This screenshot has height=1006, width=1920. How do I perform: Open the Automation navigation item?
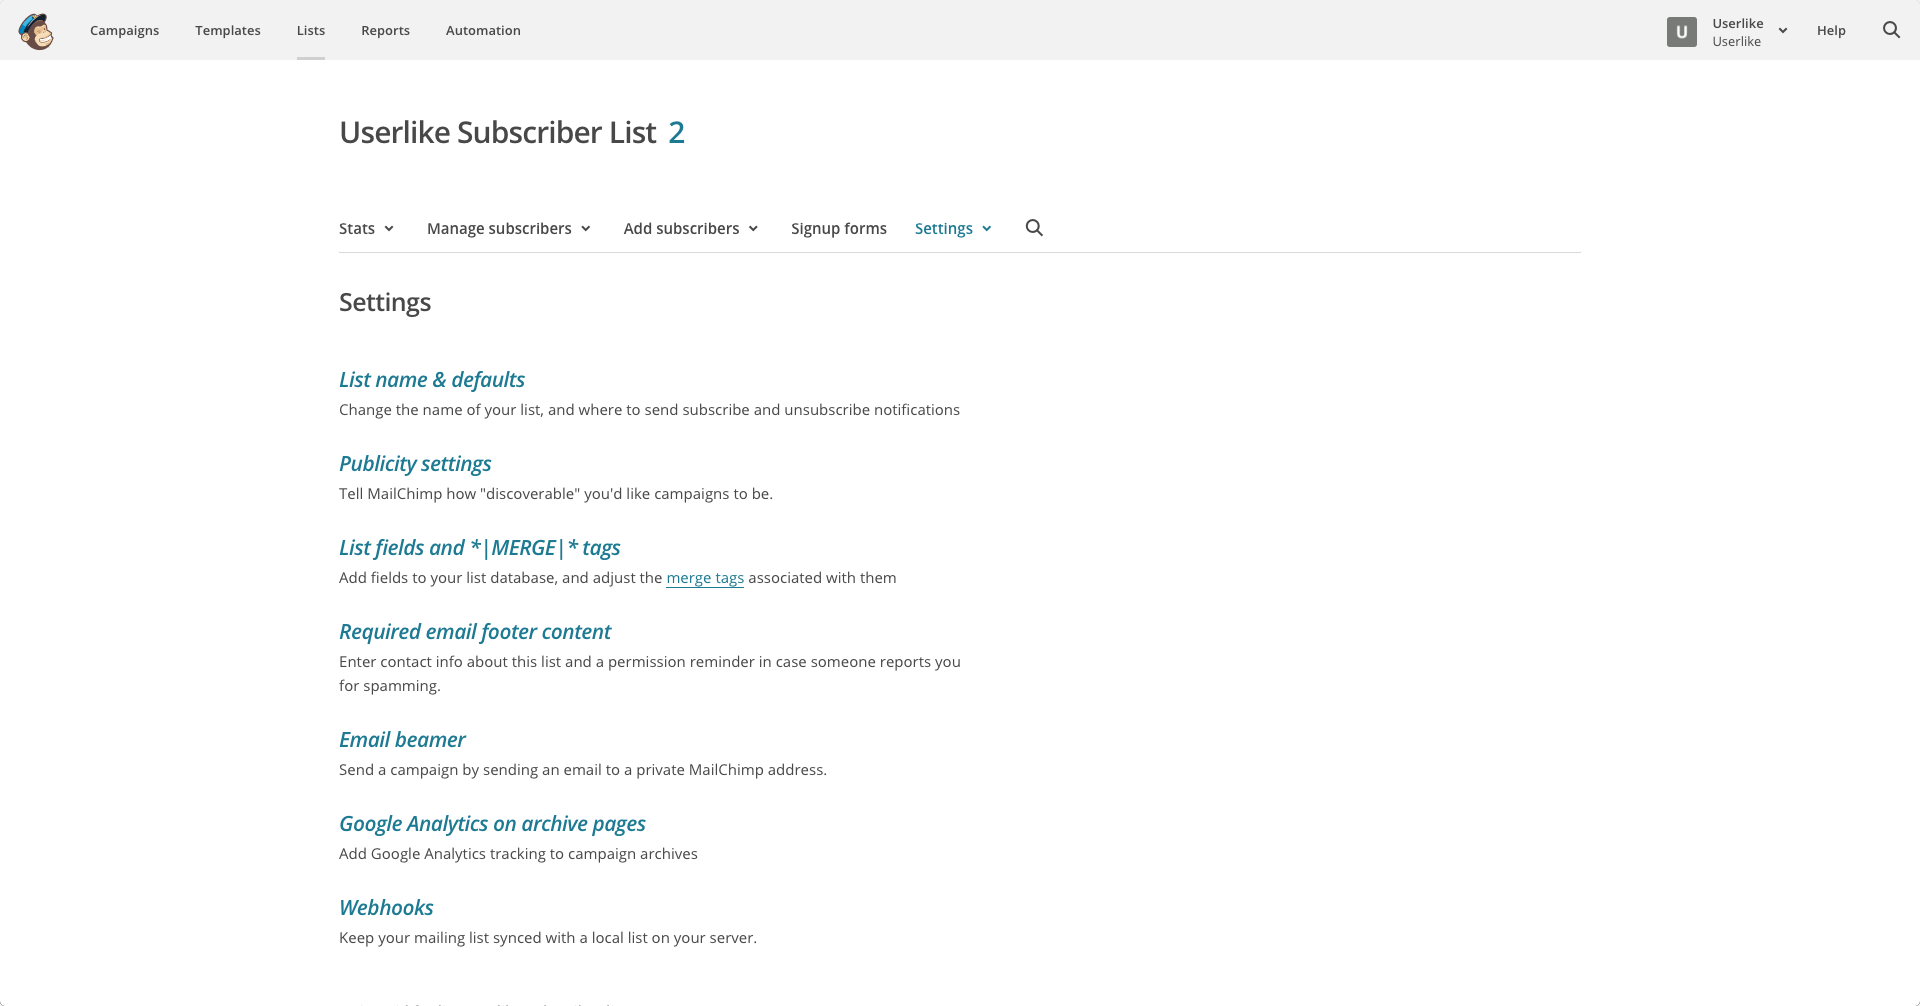tap(483, 31)
